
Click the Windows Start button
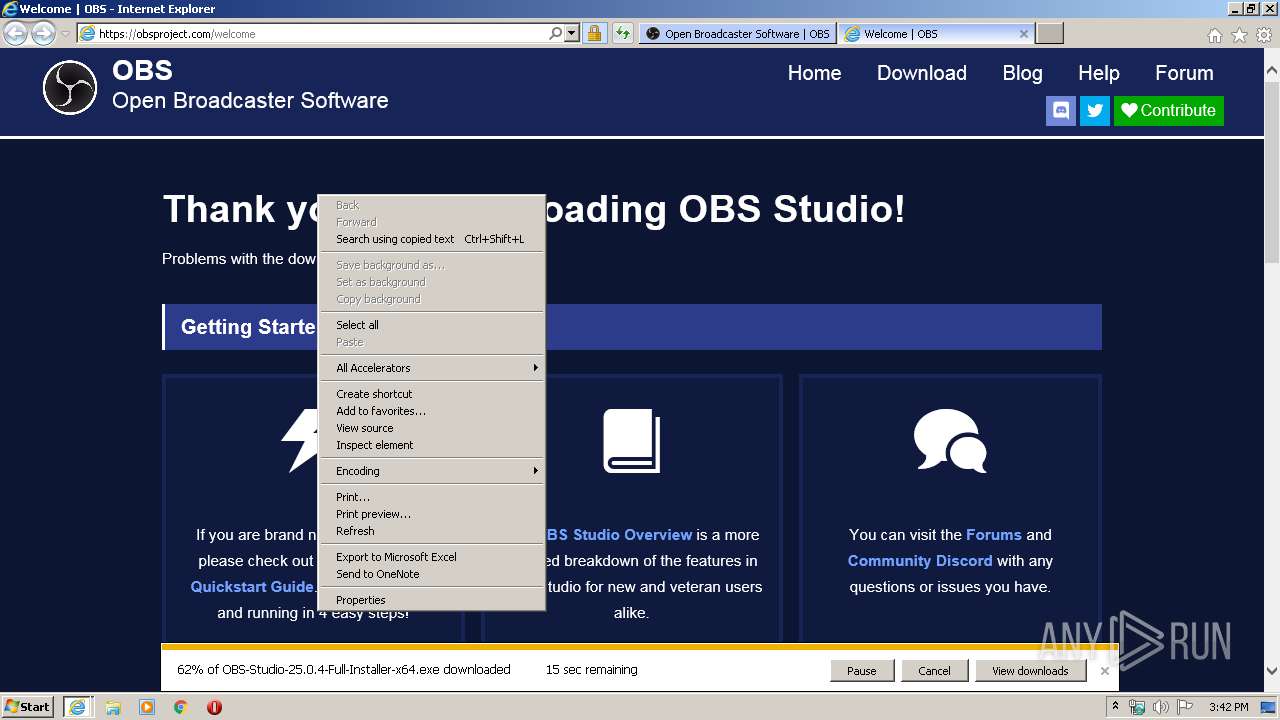tap(28, 707)
